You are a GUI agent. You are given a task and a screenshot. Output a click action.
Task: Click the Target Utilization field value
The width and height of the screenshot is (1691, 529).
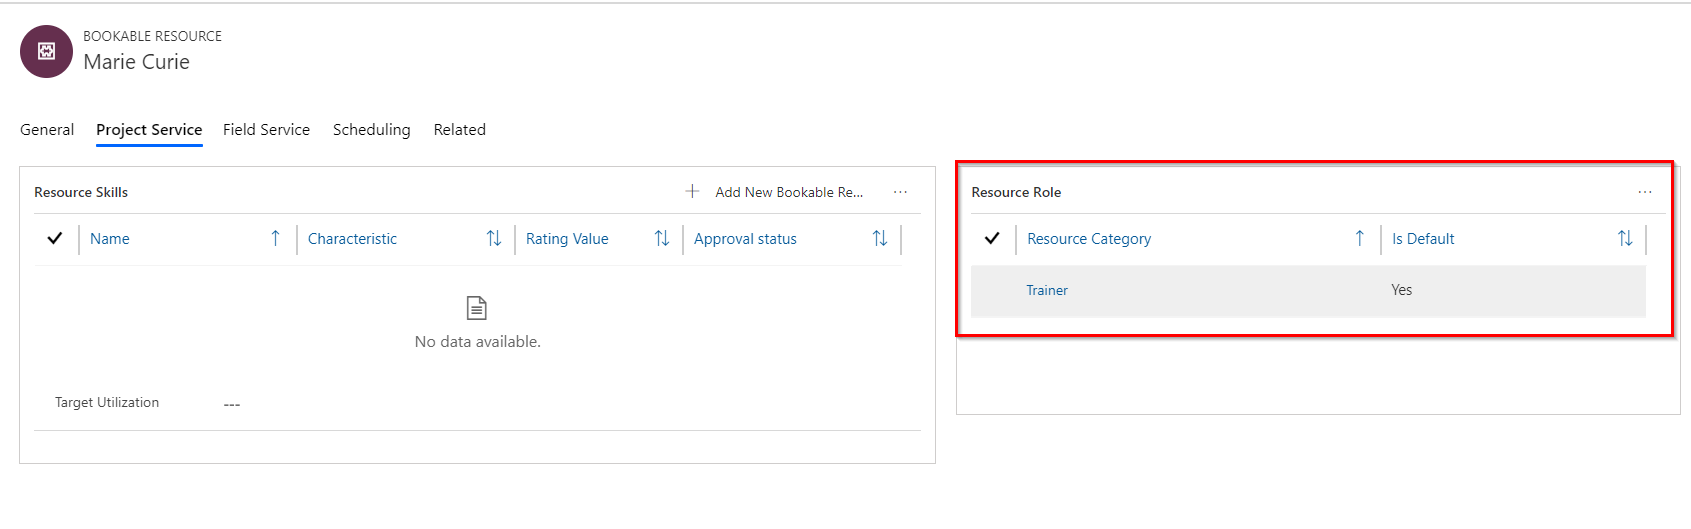click(x=232, y=404)
